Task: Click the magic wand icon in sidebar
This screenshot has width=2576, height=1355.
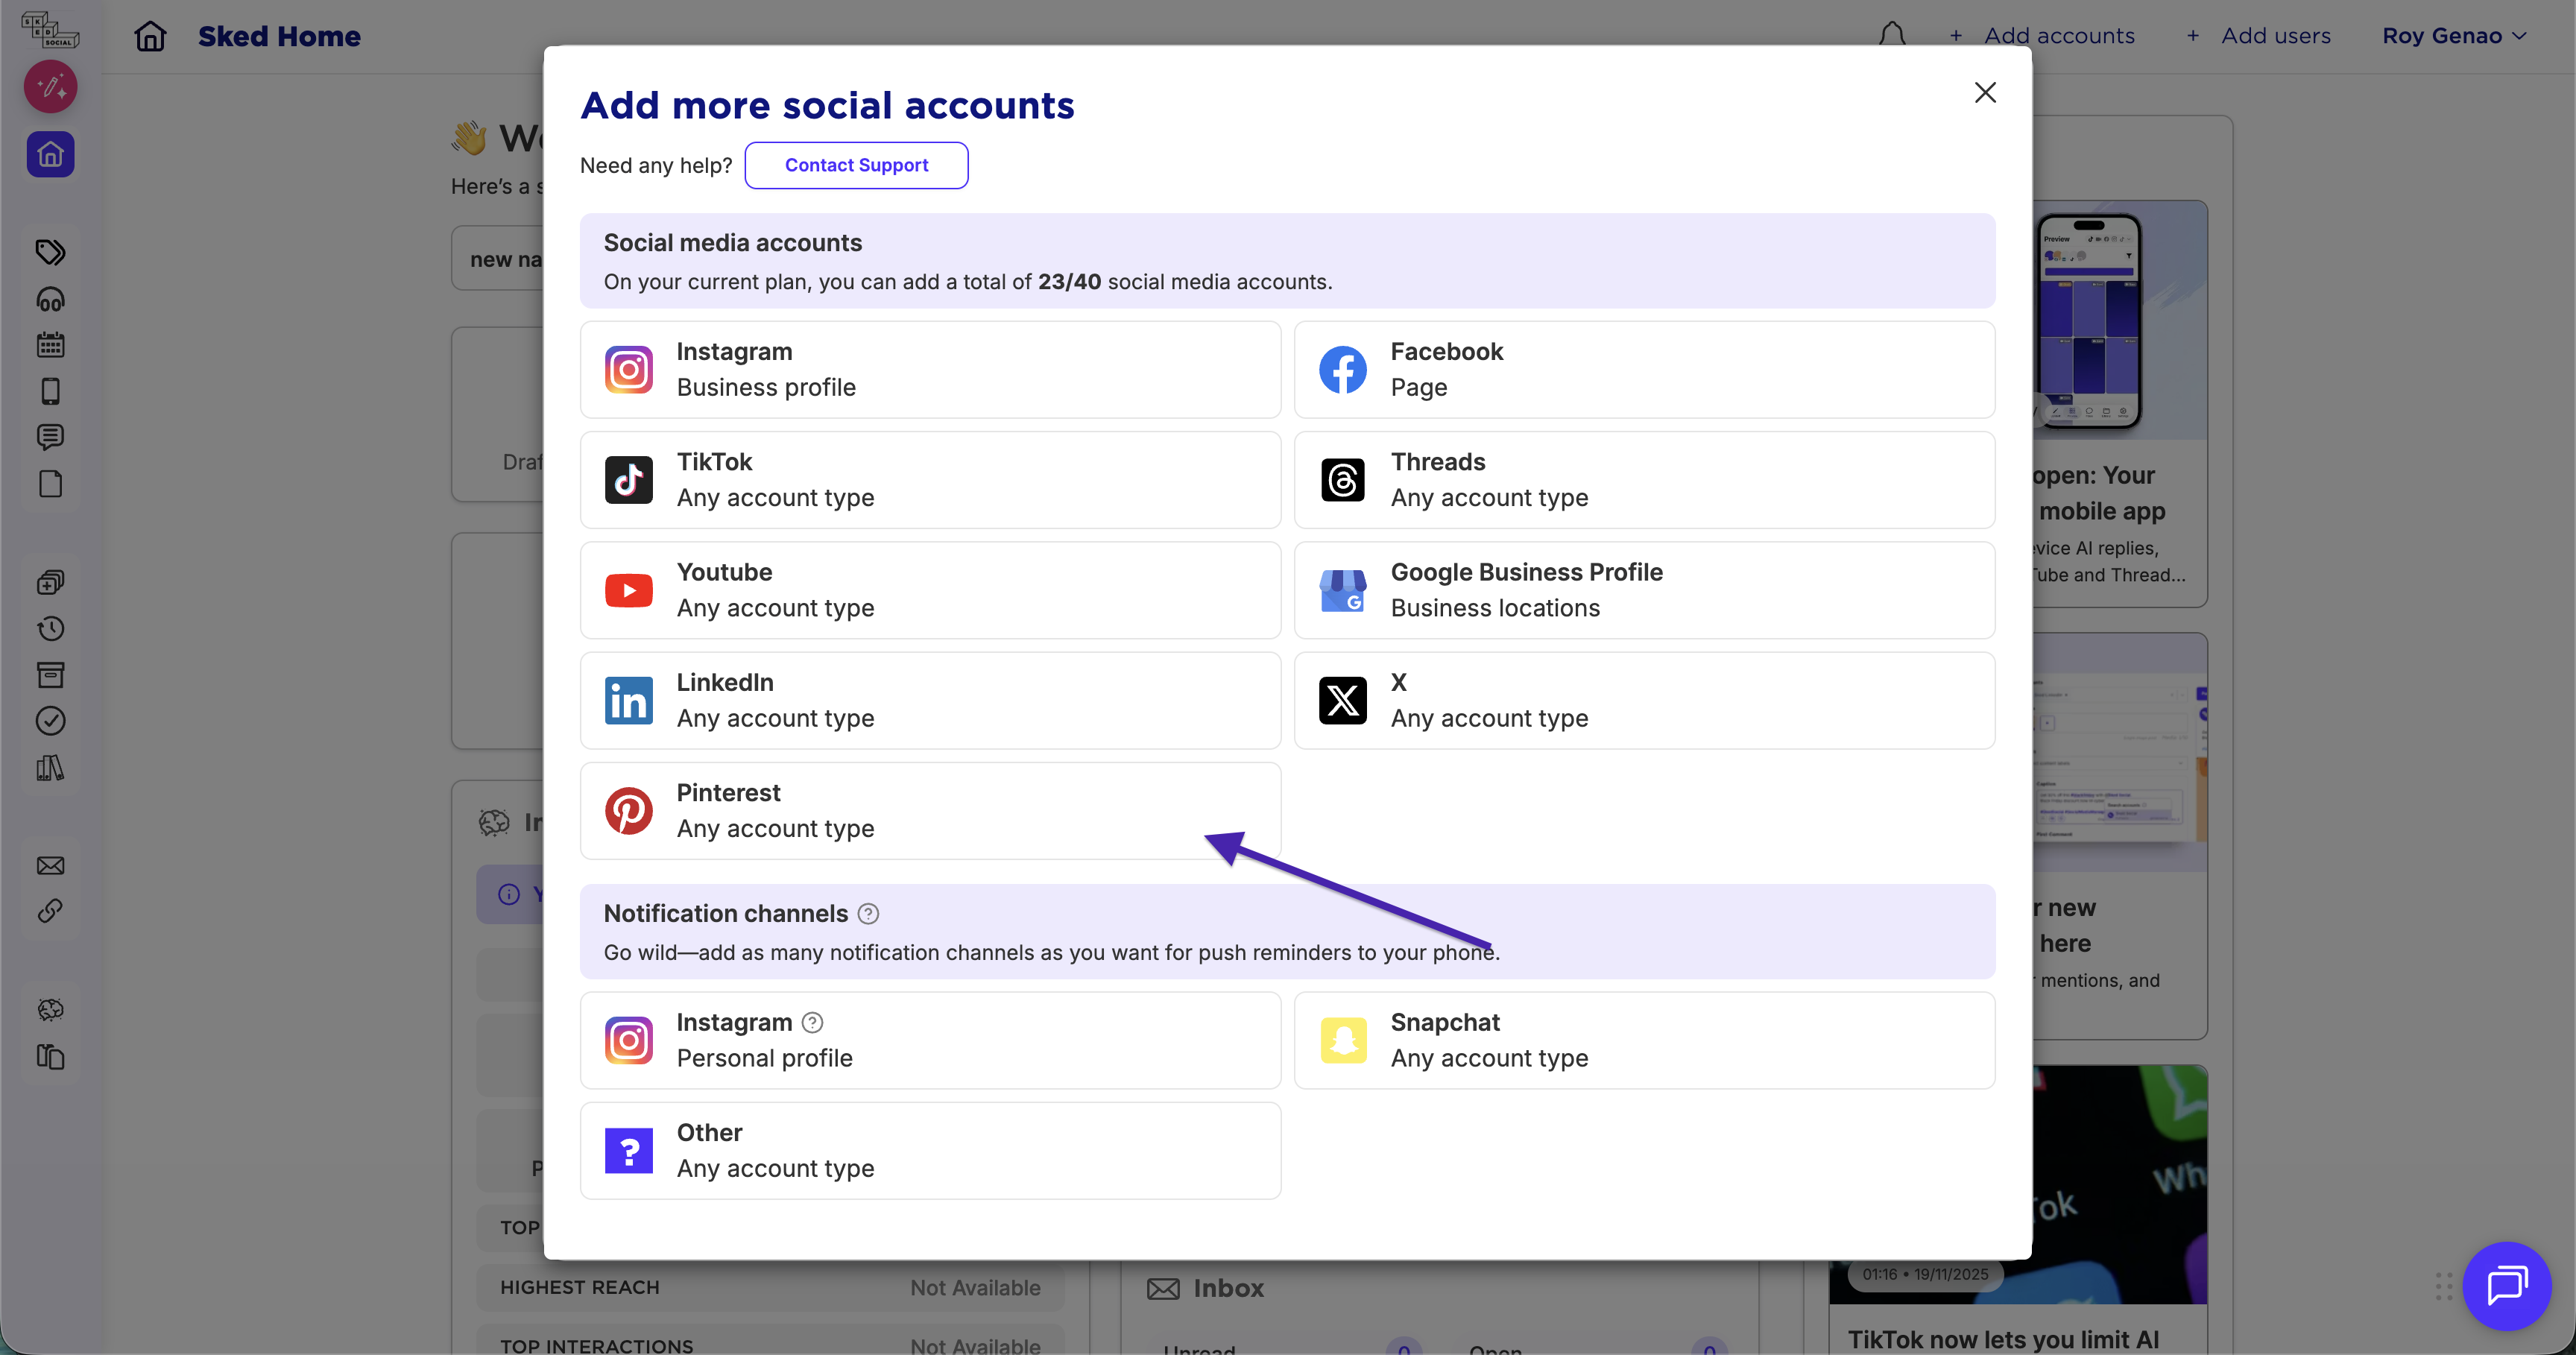Action: click(x=50, y=87)
